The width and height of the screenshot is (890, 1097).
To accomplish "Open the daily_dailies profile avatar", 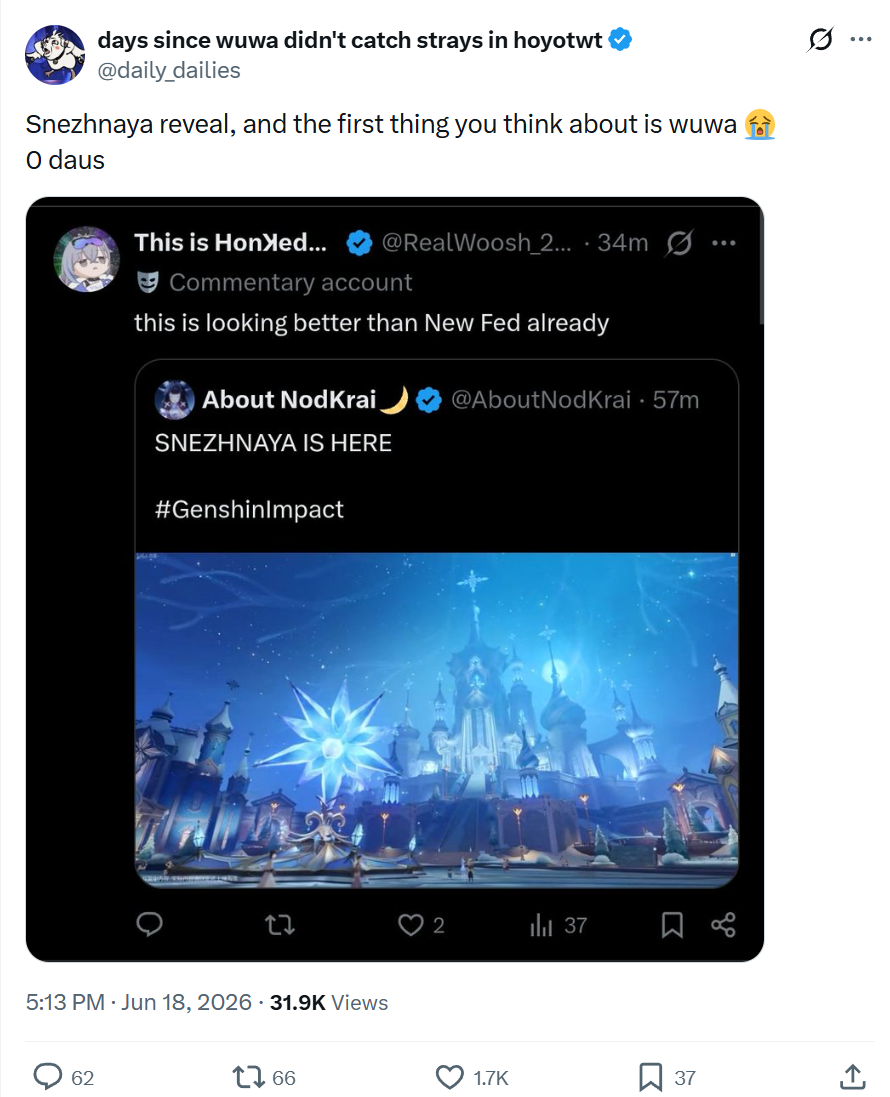I will point(55,55).
